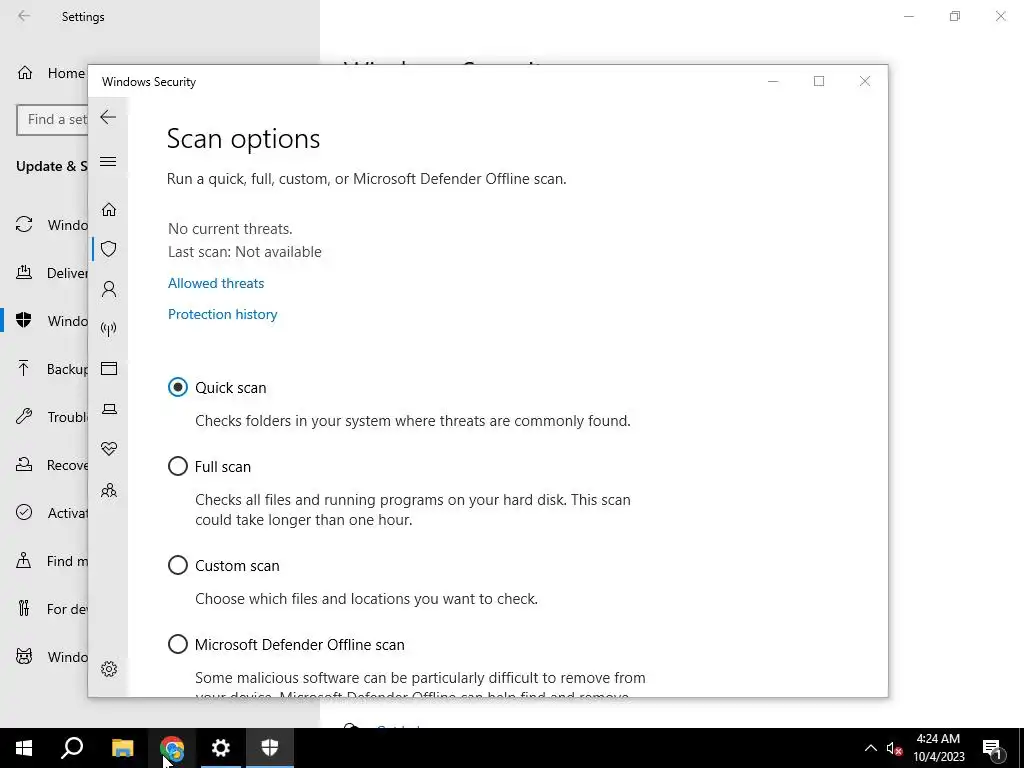
Task: Restore down the Settings window
Action: coord(955,16)
